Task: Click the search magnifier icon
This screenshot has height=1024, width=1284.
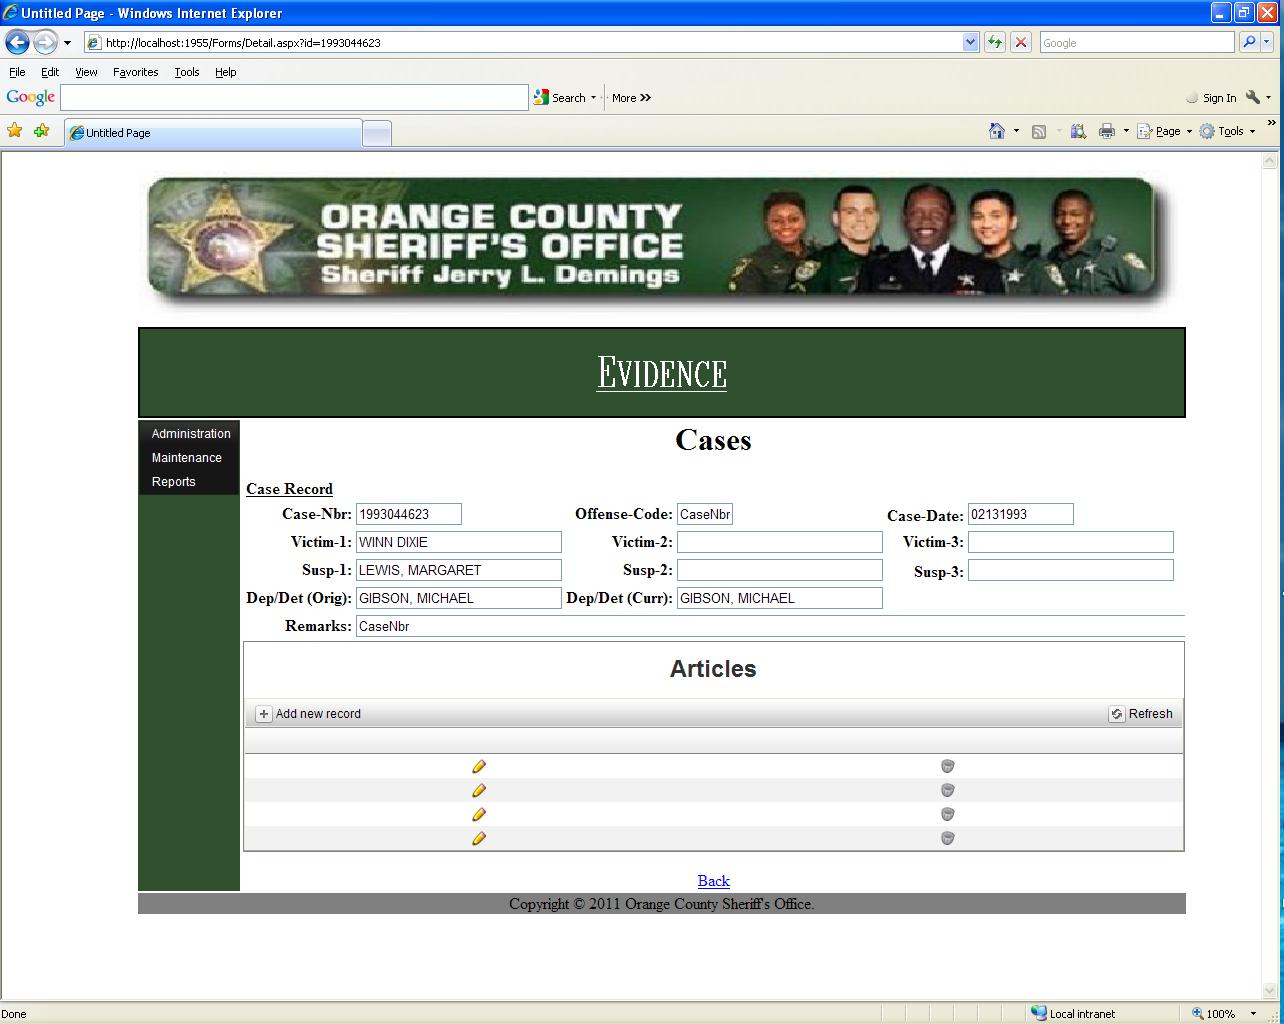Action: [x=1249, y=43]
